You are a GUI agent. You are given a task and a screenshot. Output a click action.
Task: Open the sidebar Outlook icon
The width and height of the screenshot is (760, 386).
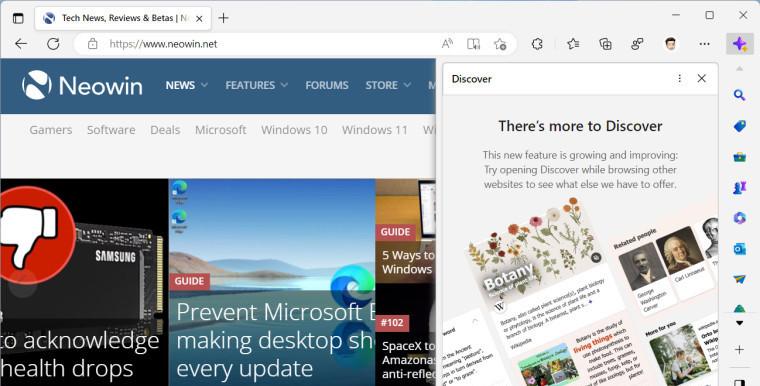tap(739, 249)
